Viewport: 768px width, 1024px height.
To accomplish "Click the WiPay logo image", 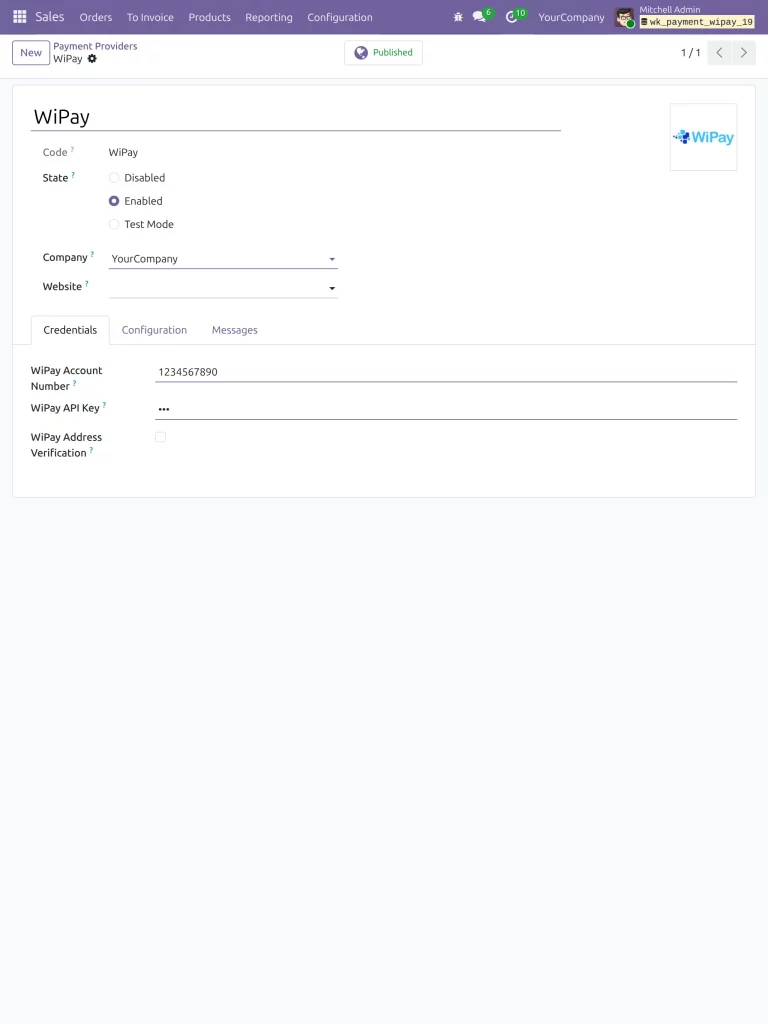I will tap(703, 137).
